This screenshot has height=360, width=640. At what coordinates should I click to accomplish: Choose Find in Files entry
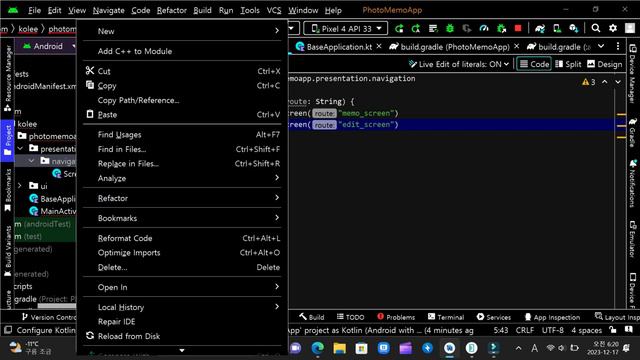pyautogui.click(x=182, y=149)
